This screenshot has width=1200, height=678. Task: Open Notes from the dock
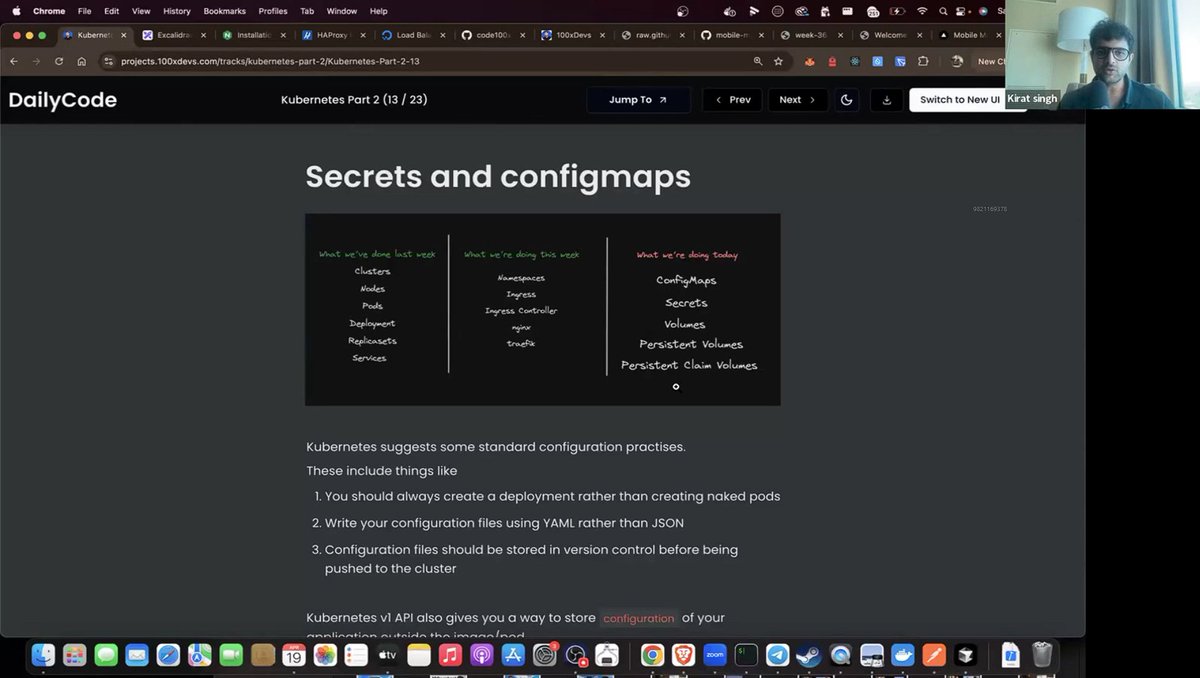pyautogui.click(x=419, y=655)
